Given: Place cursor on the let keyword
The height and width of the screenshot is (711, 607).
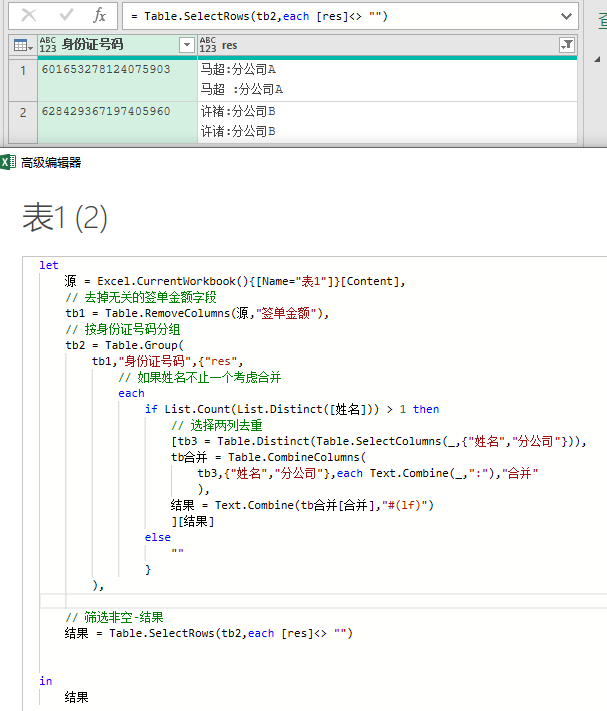Looking at the screenshot, I should (49, 265).
